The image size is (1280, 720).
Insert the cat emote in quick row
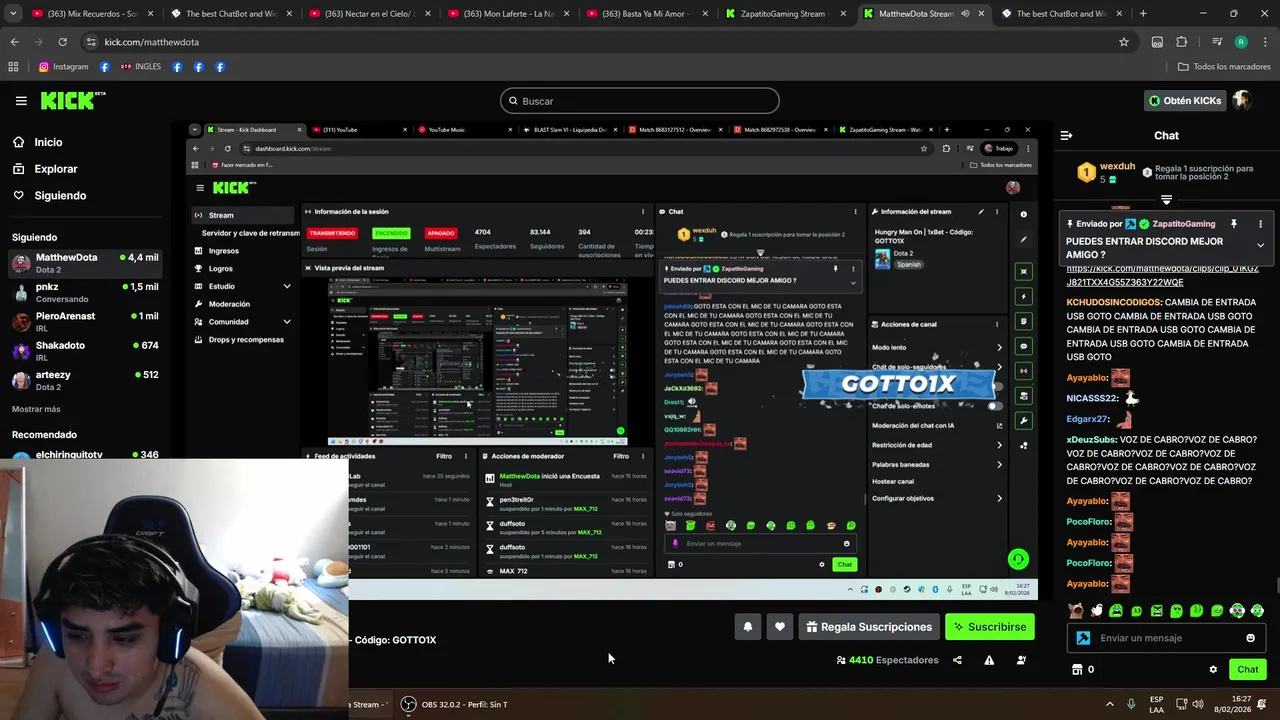tap(1076, 610)
